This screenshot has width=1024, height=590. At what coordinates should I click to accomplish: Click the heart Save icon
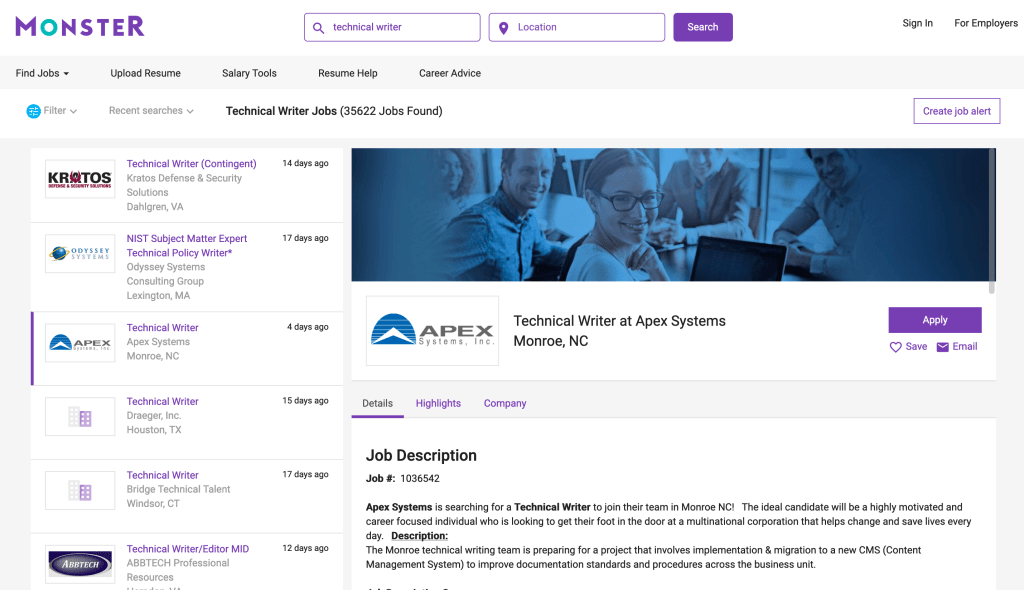coord(896,347)
